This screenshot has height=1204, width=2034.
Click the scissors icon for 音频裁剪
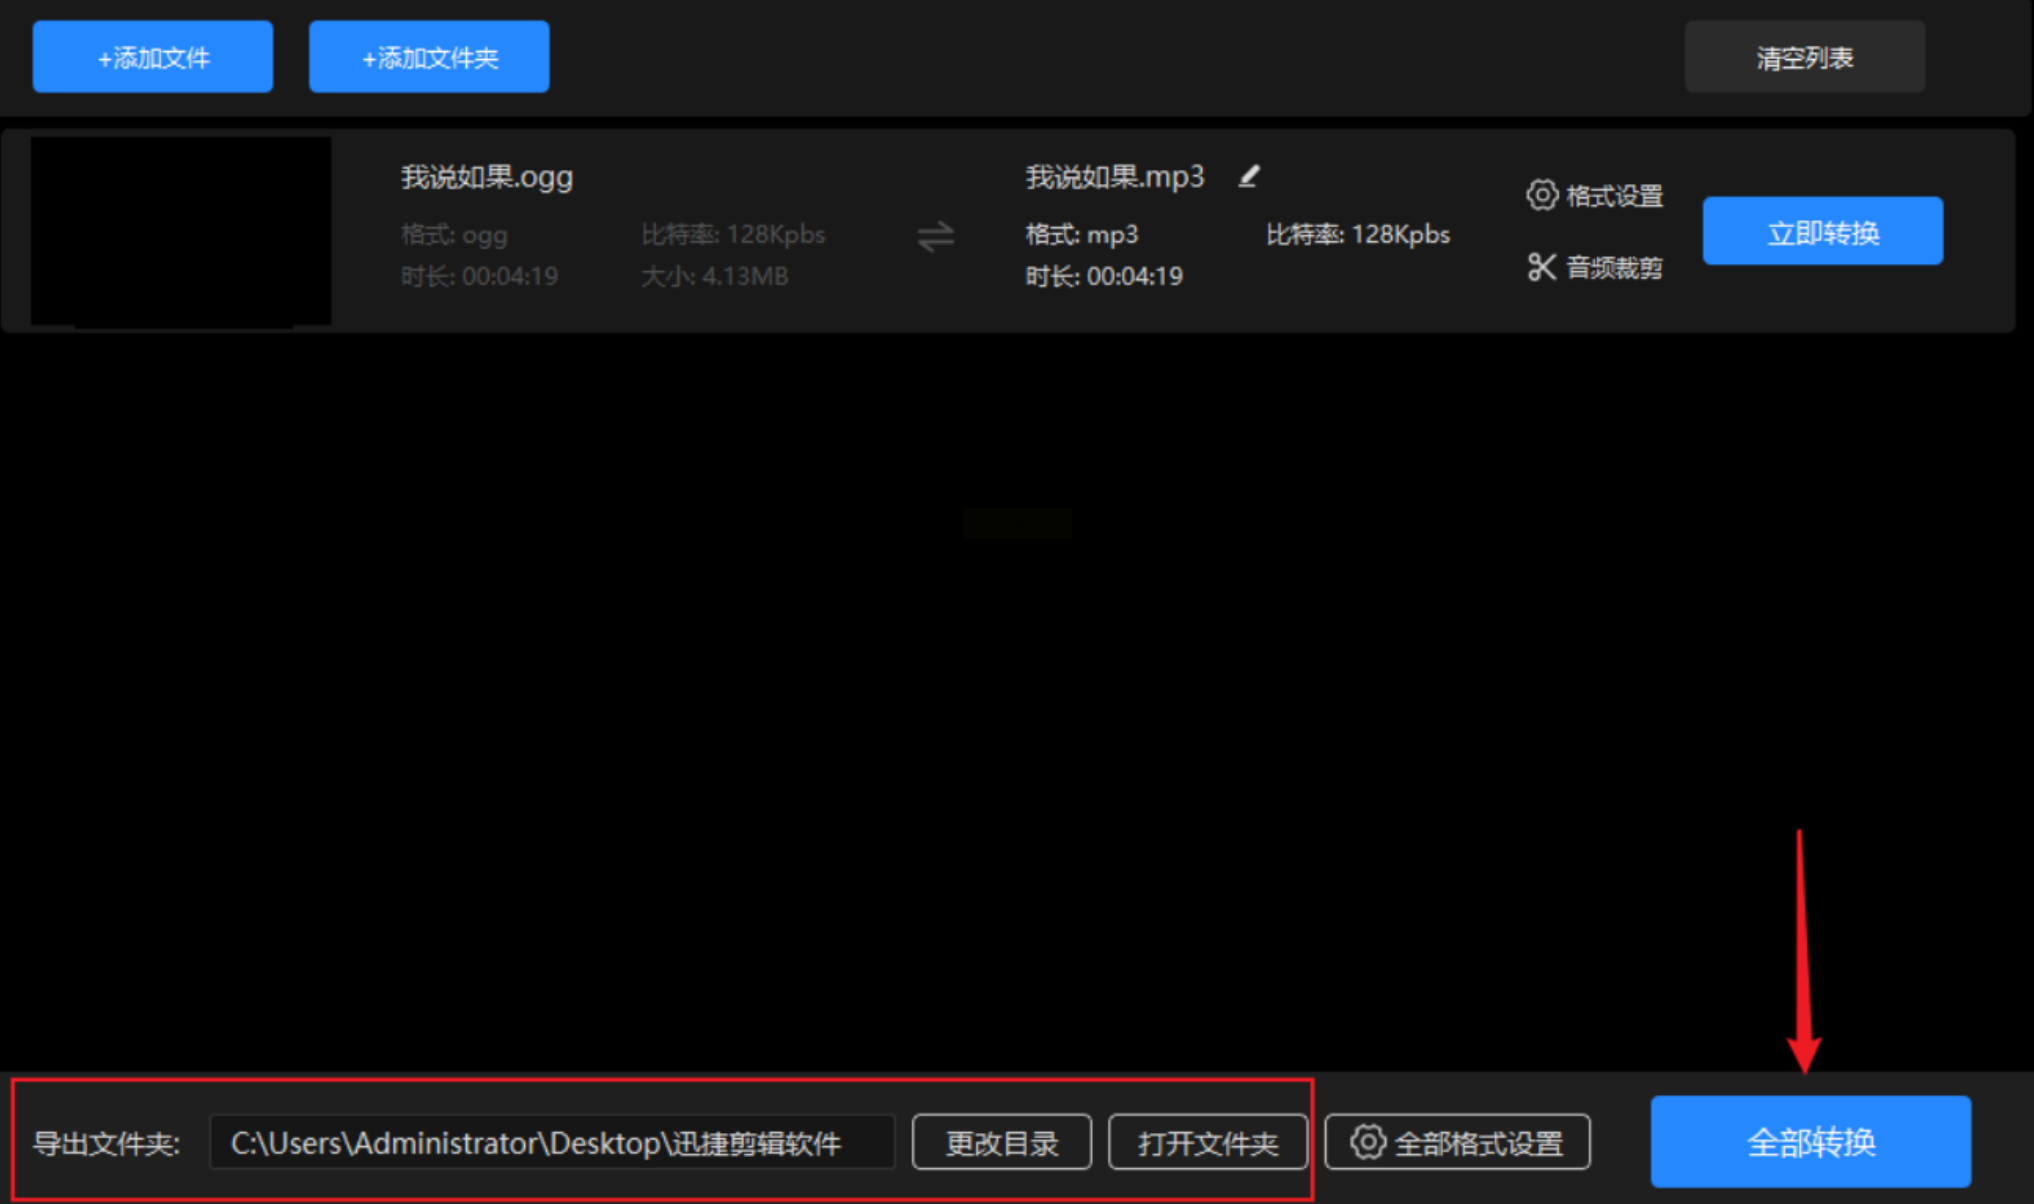tap(1541, 267)
